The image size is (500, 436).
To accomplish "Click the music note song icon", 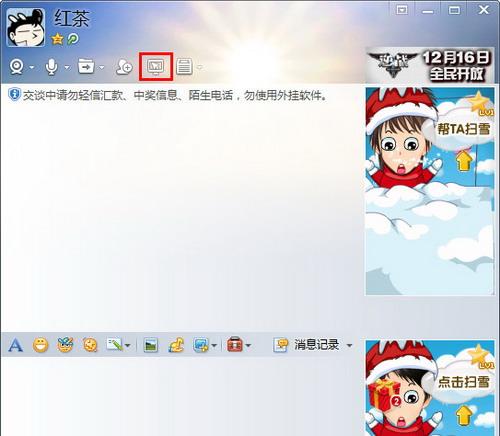I will click(176, 345).
